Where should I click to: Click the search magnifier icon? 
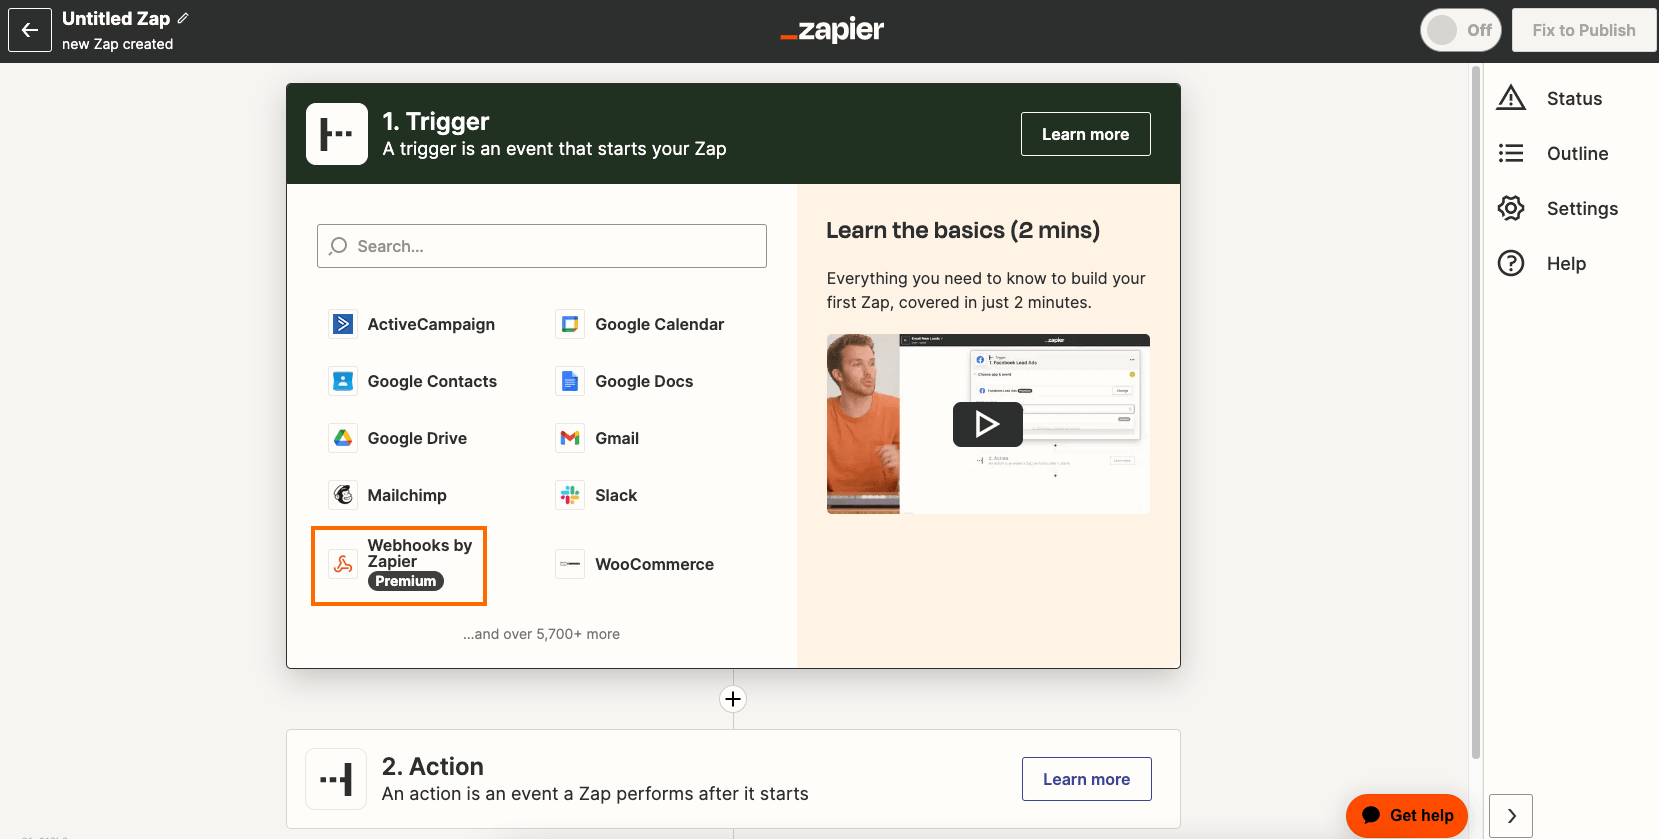338,246
